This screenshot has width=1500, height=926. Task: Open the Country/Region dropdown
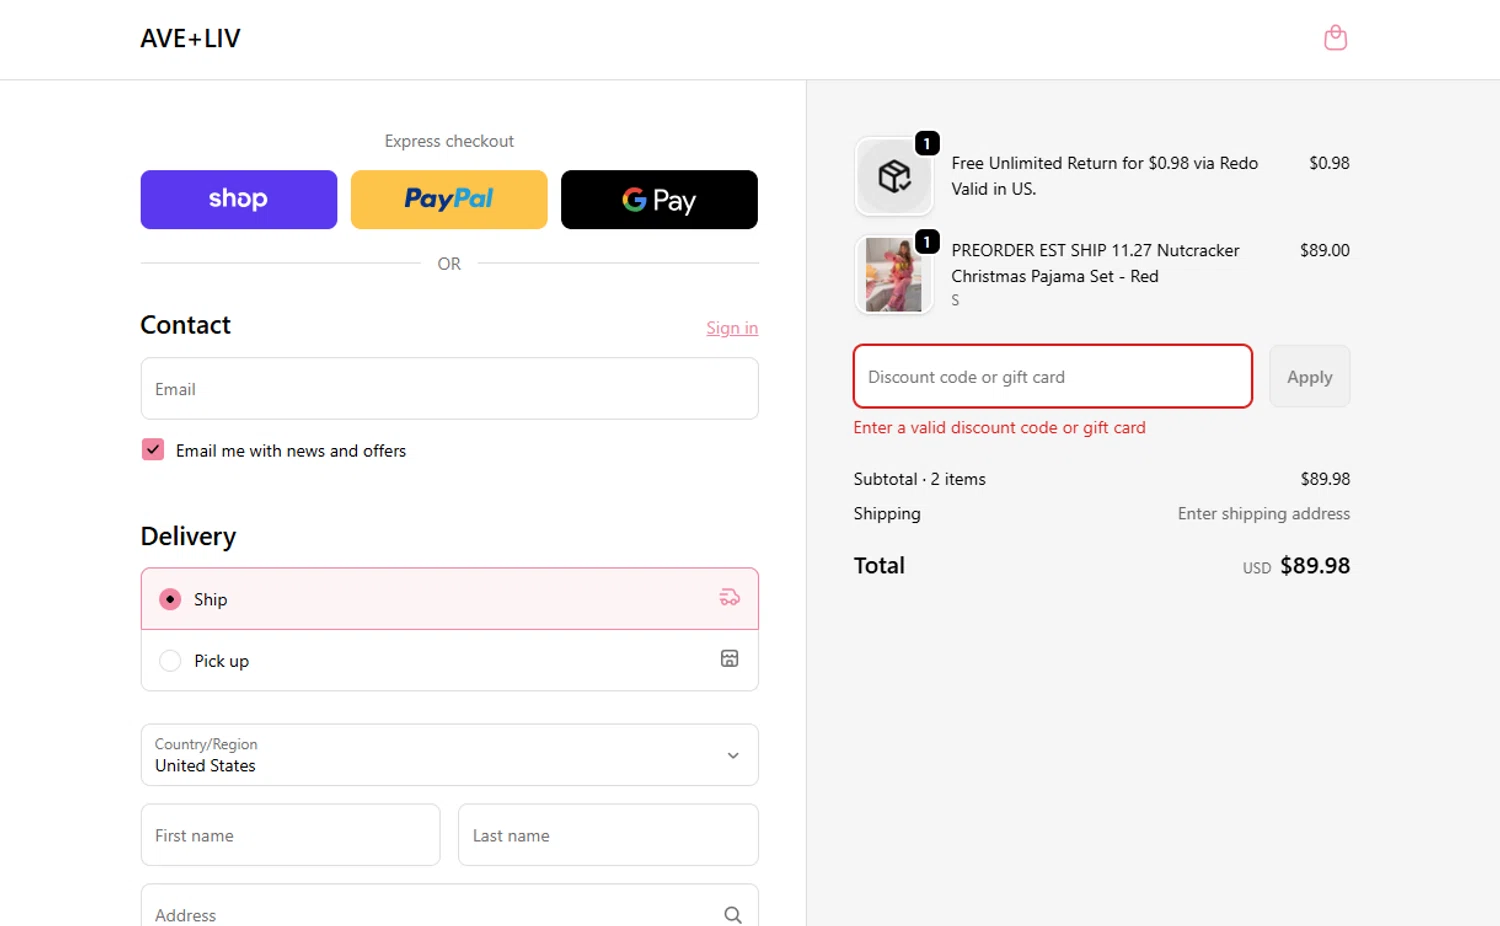[x=449, y=755]
